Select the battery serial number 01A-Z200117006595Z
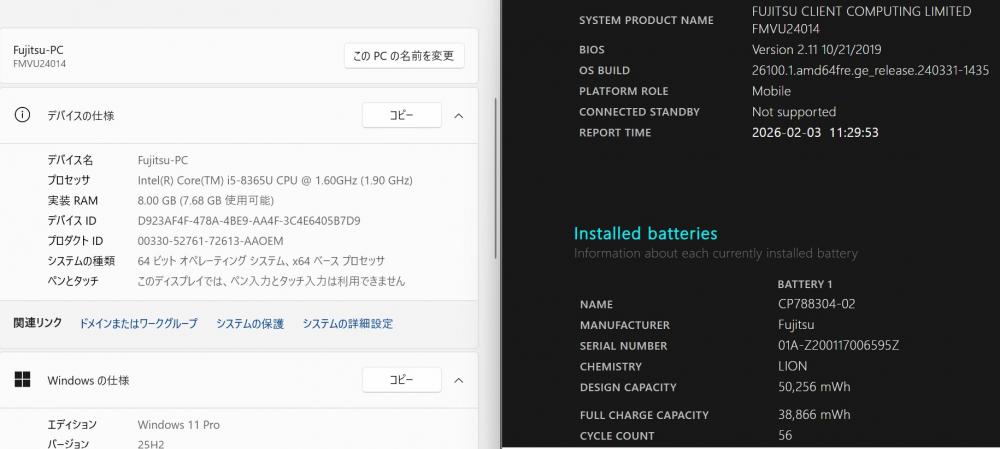1000x449 pixels. pyautogui.click(x=839, y=346)
